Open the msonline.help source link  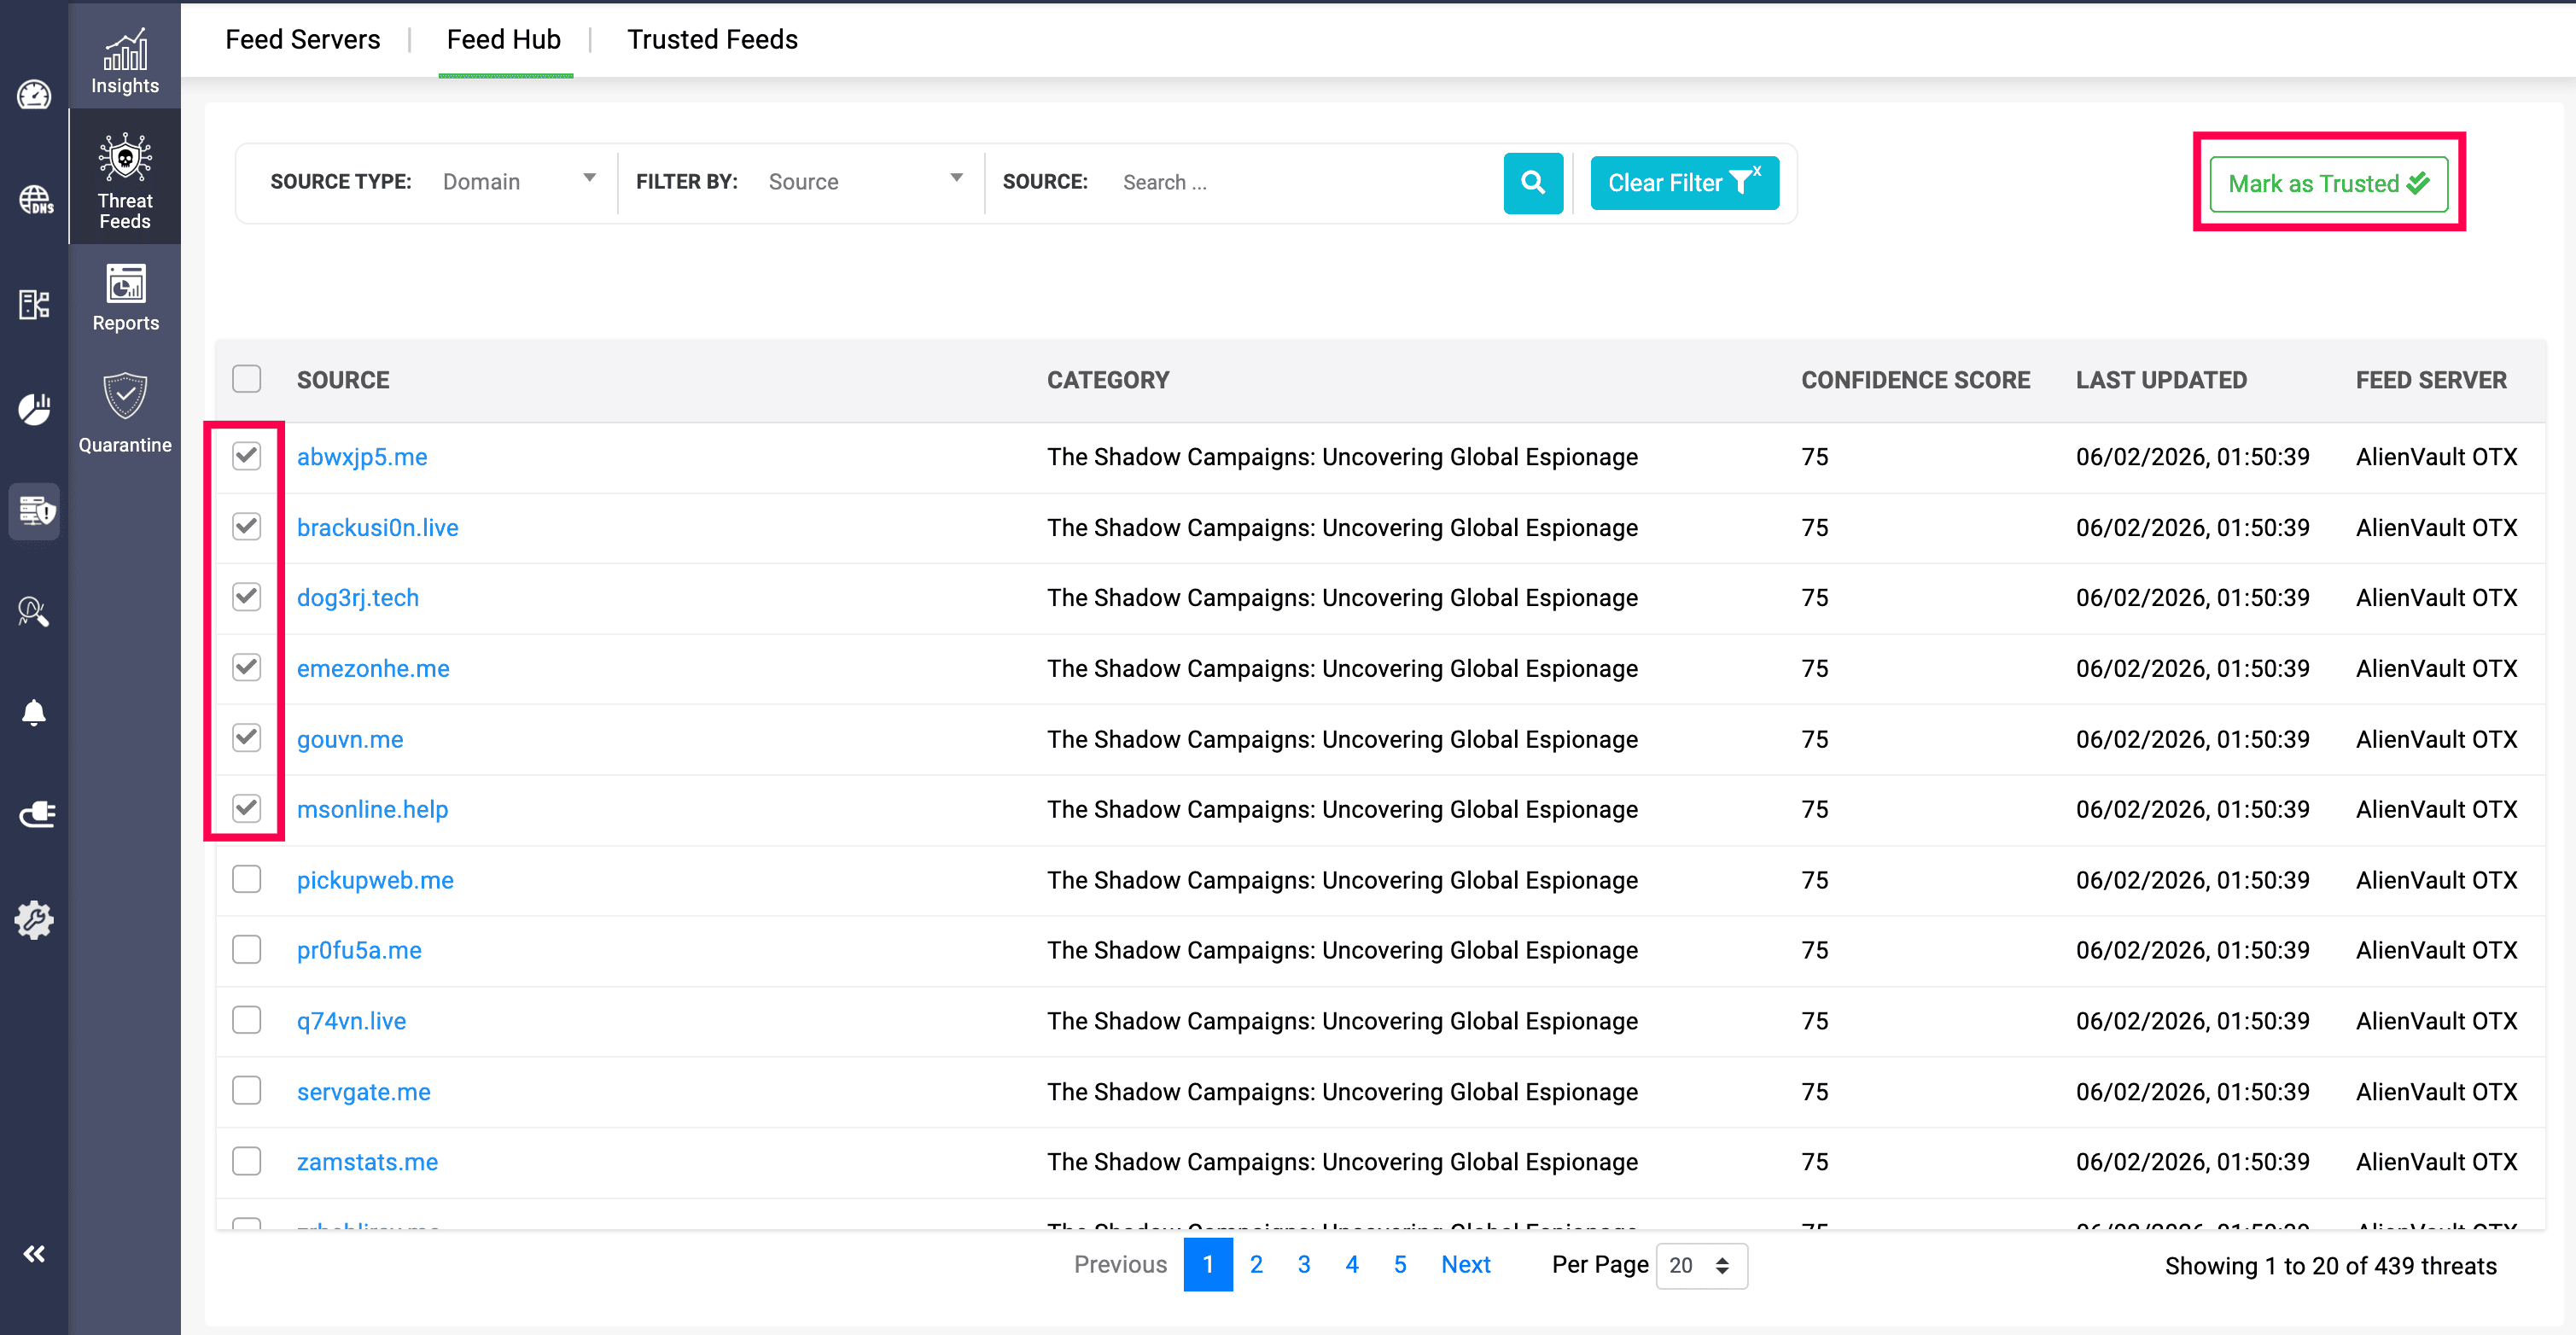[372, 809]
